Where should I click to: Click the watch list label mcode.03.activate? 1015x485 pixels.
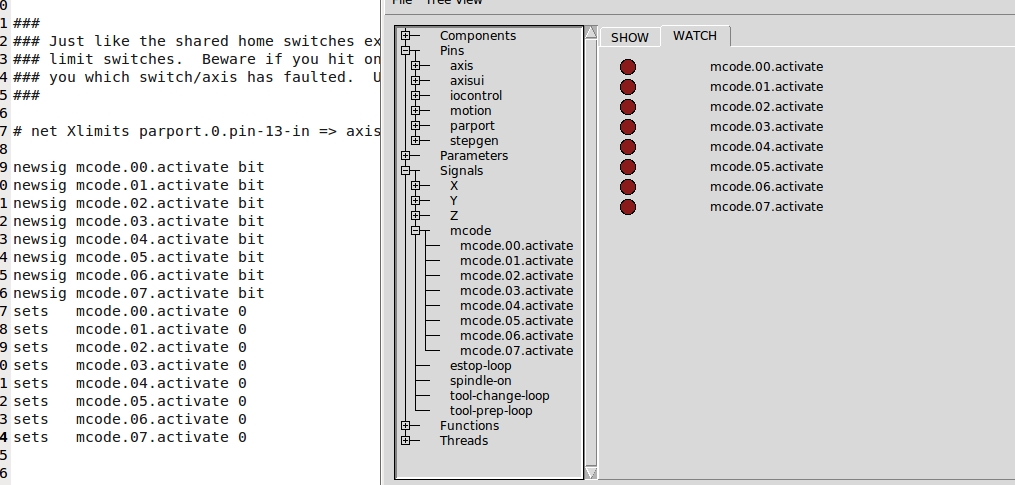[766, 127]
